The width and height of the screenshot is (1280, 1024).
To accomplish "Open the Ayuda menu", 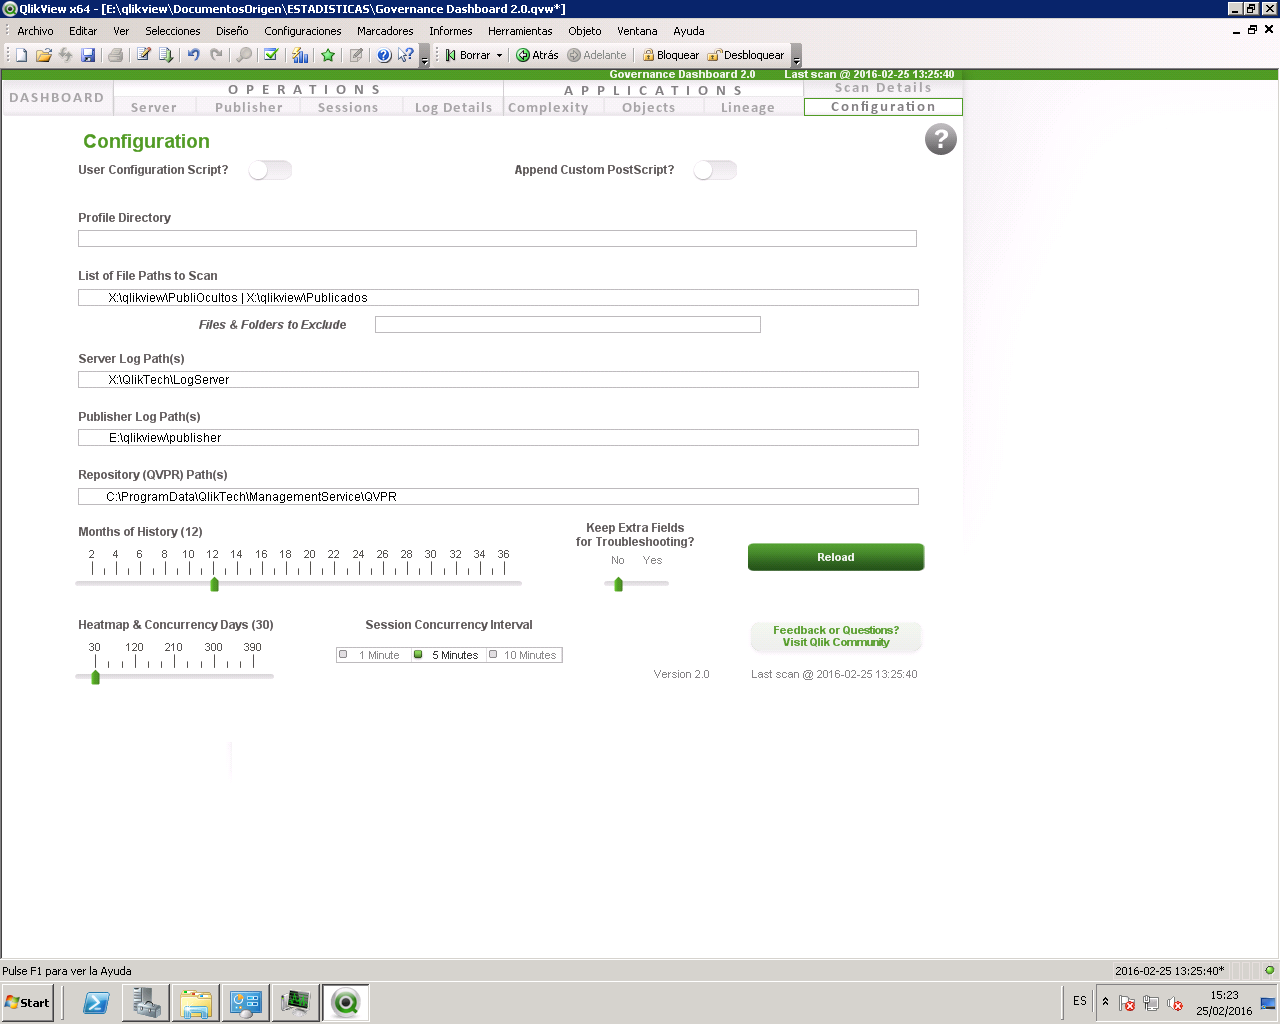I will tap(689, 31).
